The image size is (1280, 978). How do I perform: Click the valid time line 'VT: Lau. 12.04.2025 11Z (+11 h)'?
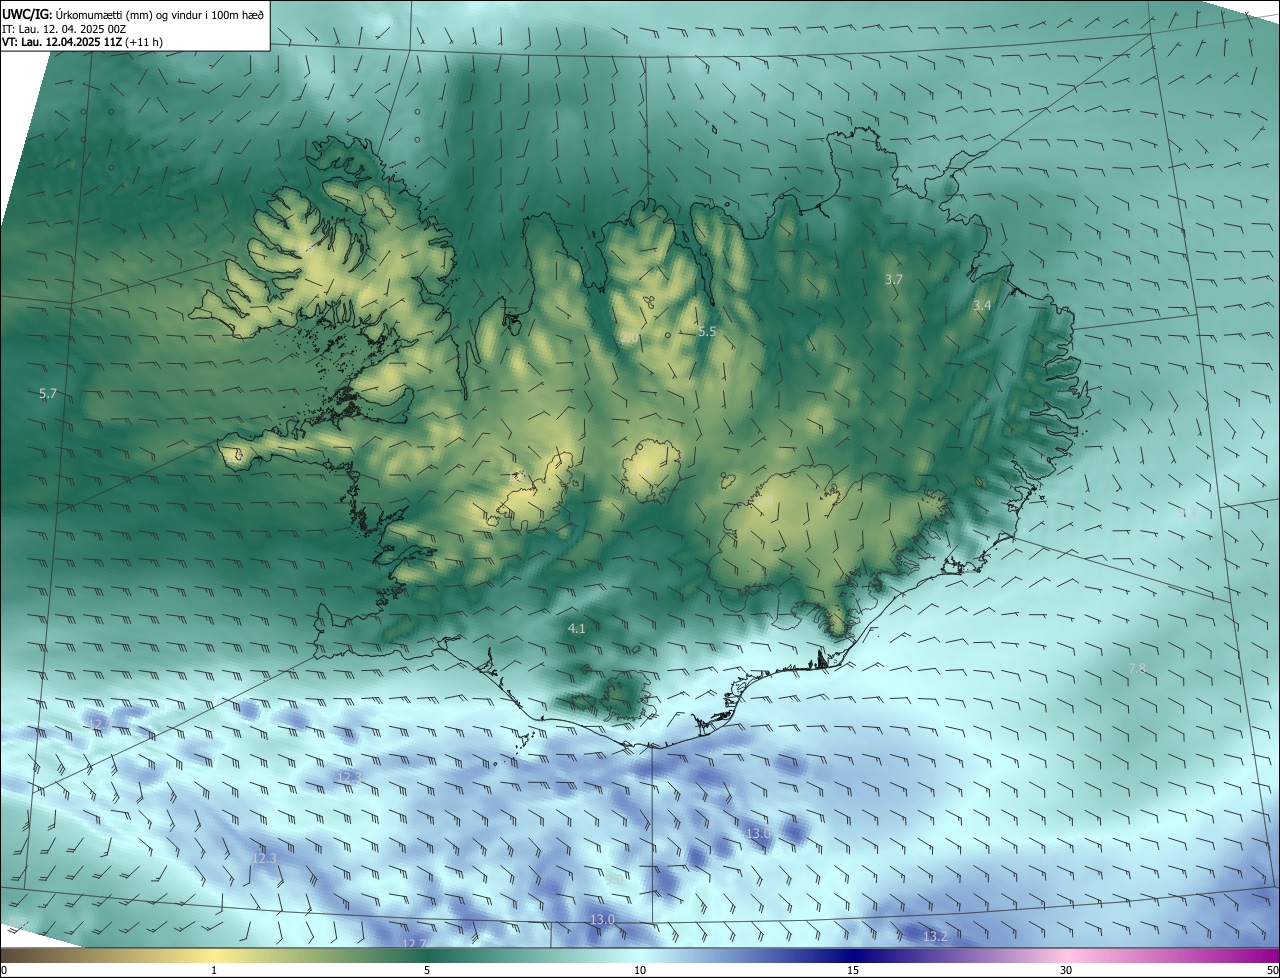click(82, 42)
